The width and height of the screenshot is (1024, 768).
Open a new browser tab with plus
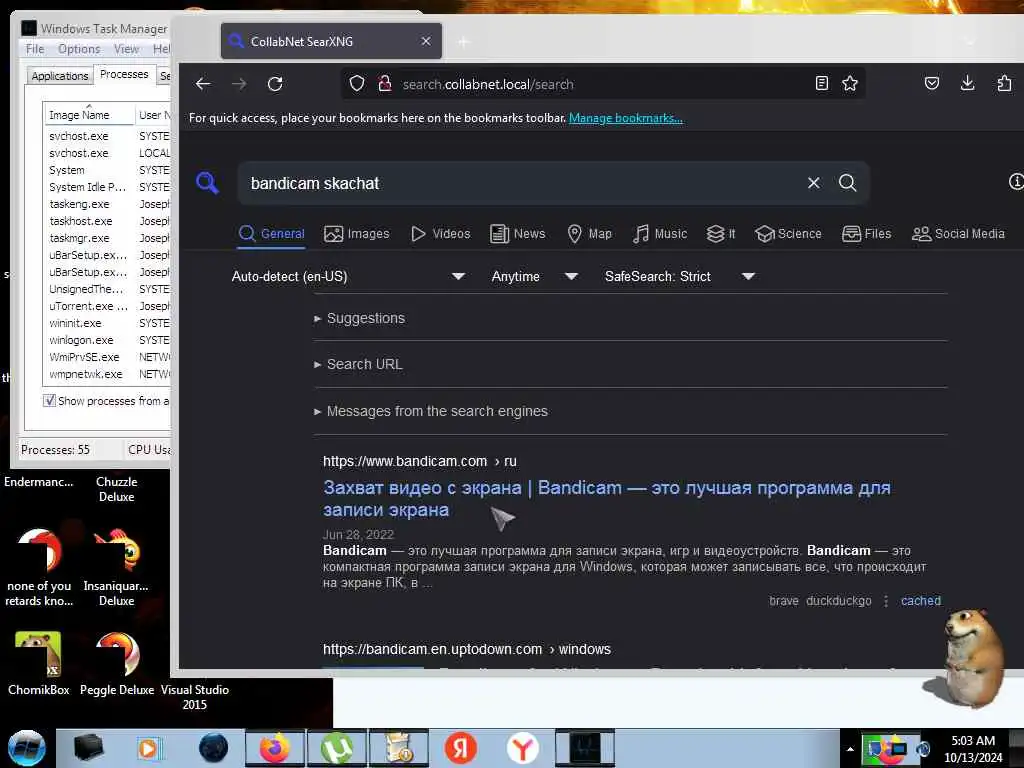tap(464, 42)
